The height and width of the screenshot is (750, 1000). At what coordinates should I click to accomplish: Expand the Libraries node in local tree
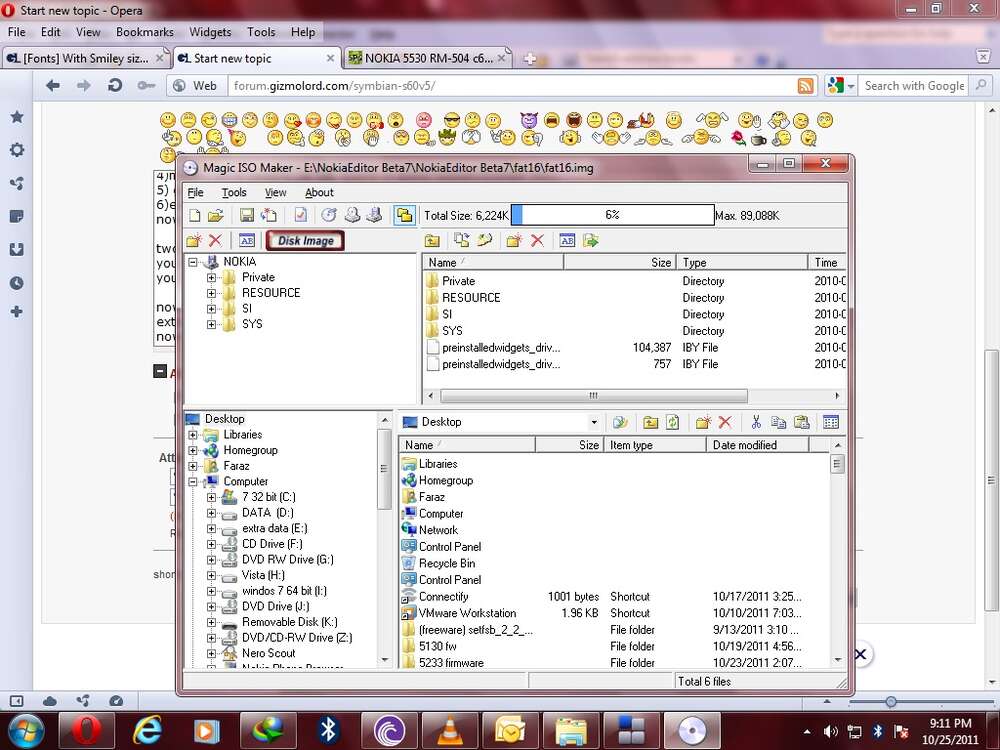pyautogui.click(x=193, y=435)
